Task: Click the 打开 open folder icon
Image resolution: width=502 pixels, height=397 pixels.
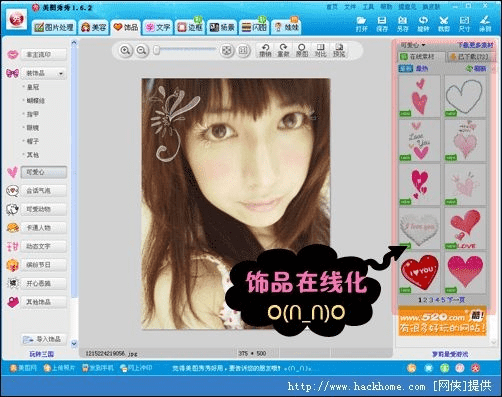Action: click(361, 24)
